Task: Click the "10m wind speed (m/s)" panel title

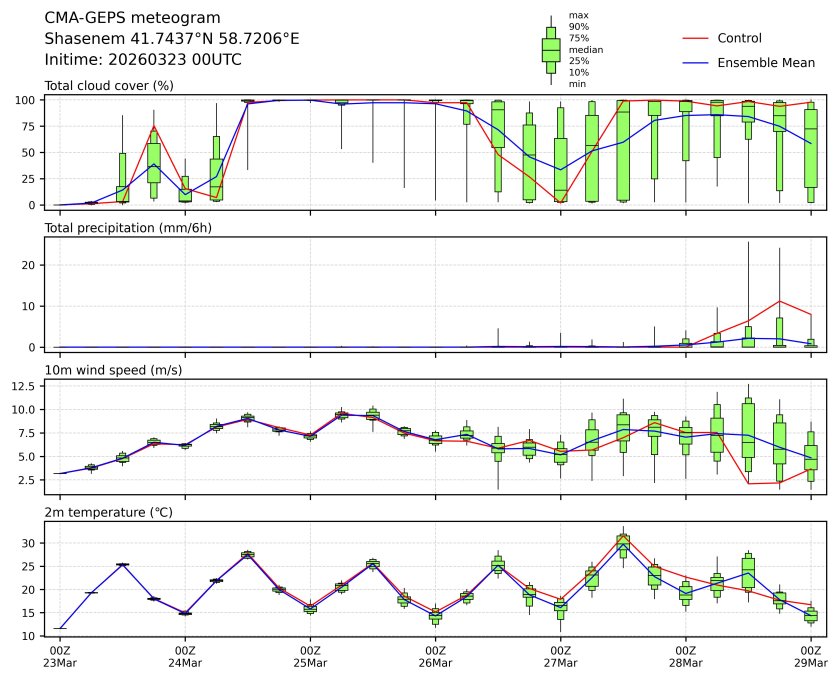Action: click(x=113, y=371)
